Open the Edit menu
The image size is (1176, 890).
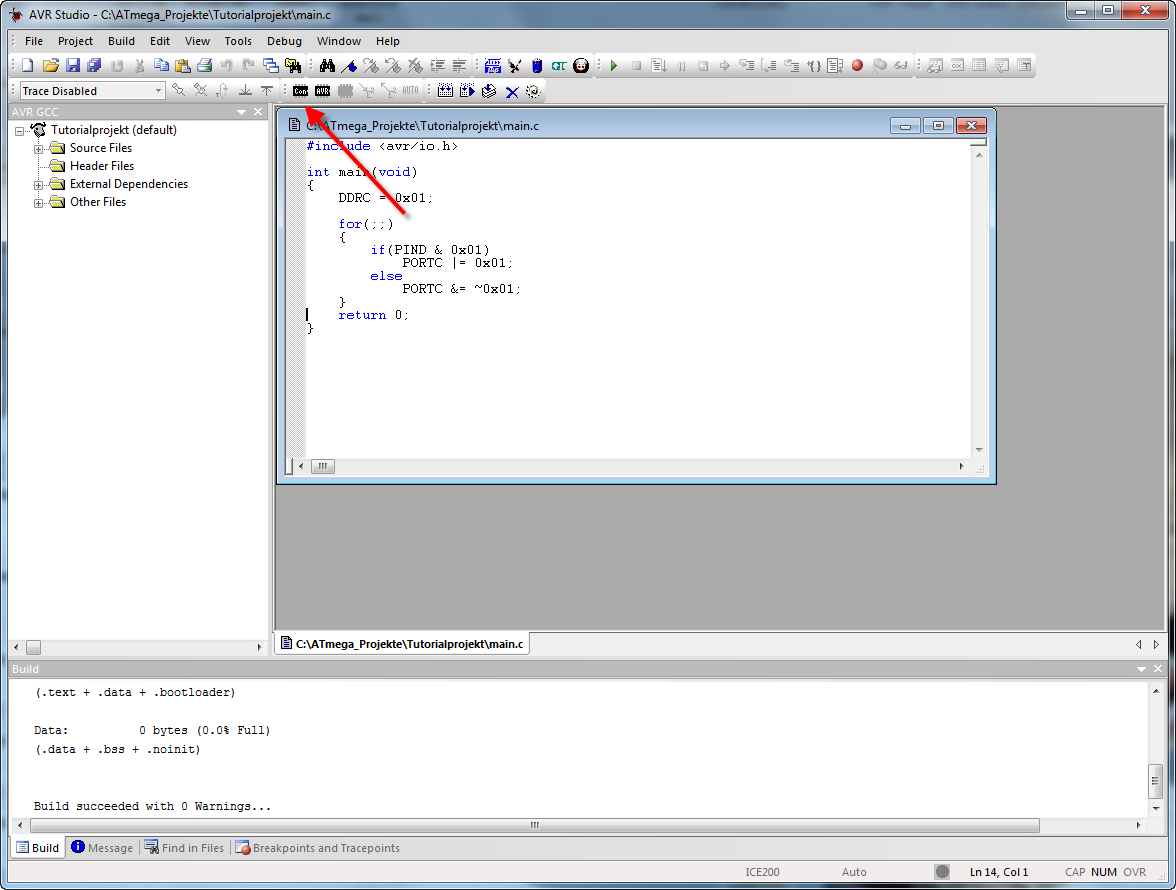[160, 41]
